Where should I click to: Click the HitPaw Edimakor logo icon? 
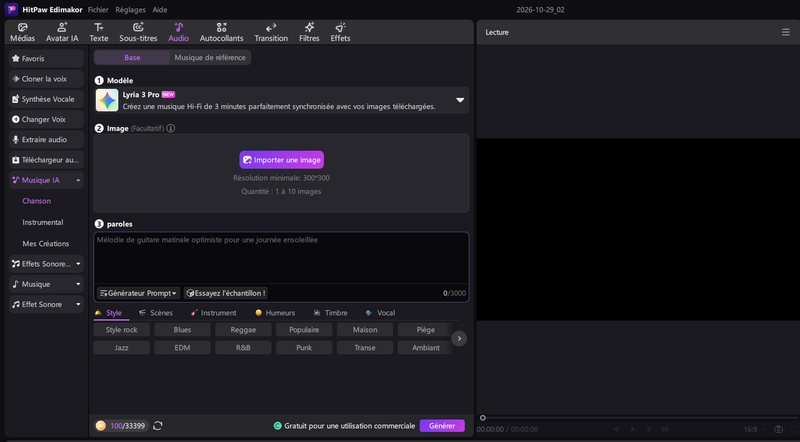click(11, 9)
